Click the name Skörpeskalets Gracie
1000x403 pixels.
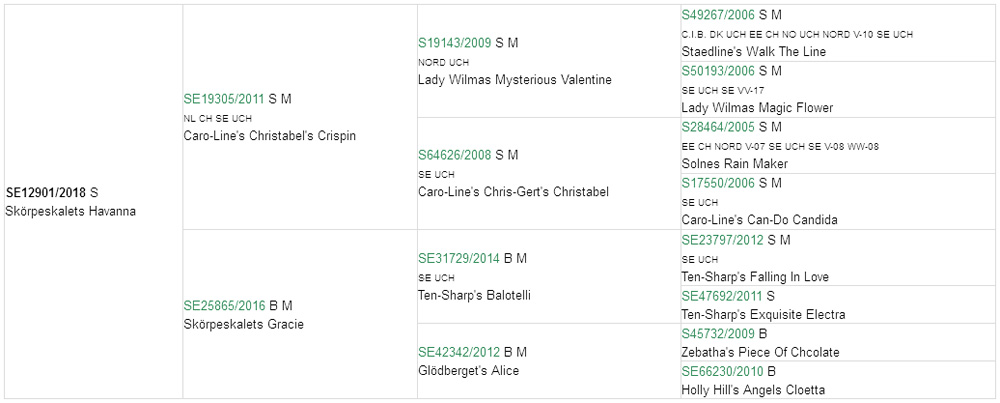(244, 324)
